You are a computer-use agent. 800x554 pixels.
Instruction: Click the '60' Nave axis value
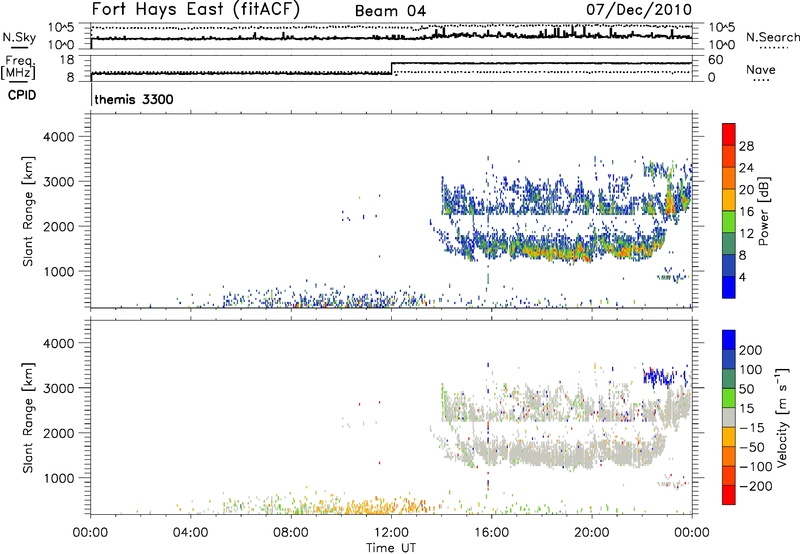[x=716, y=60]
